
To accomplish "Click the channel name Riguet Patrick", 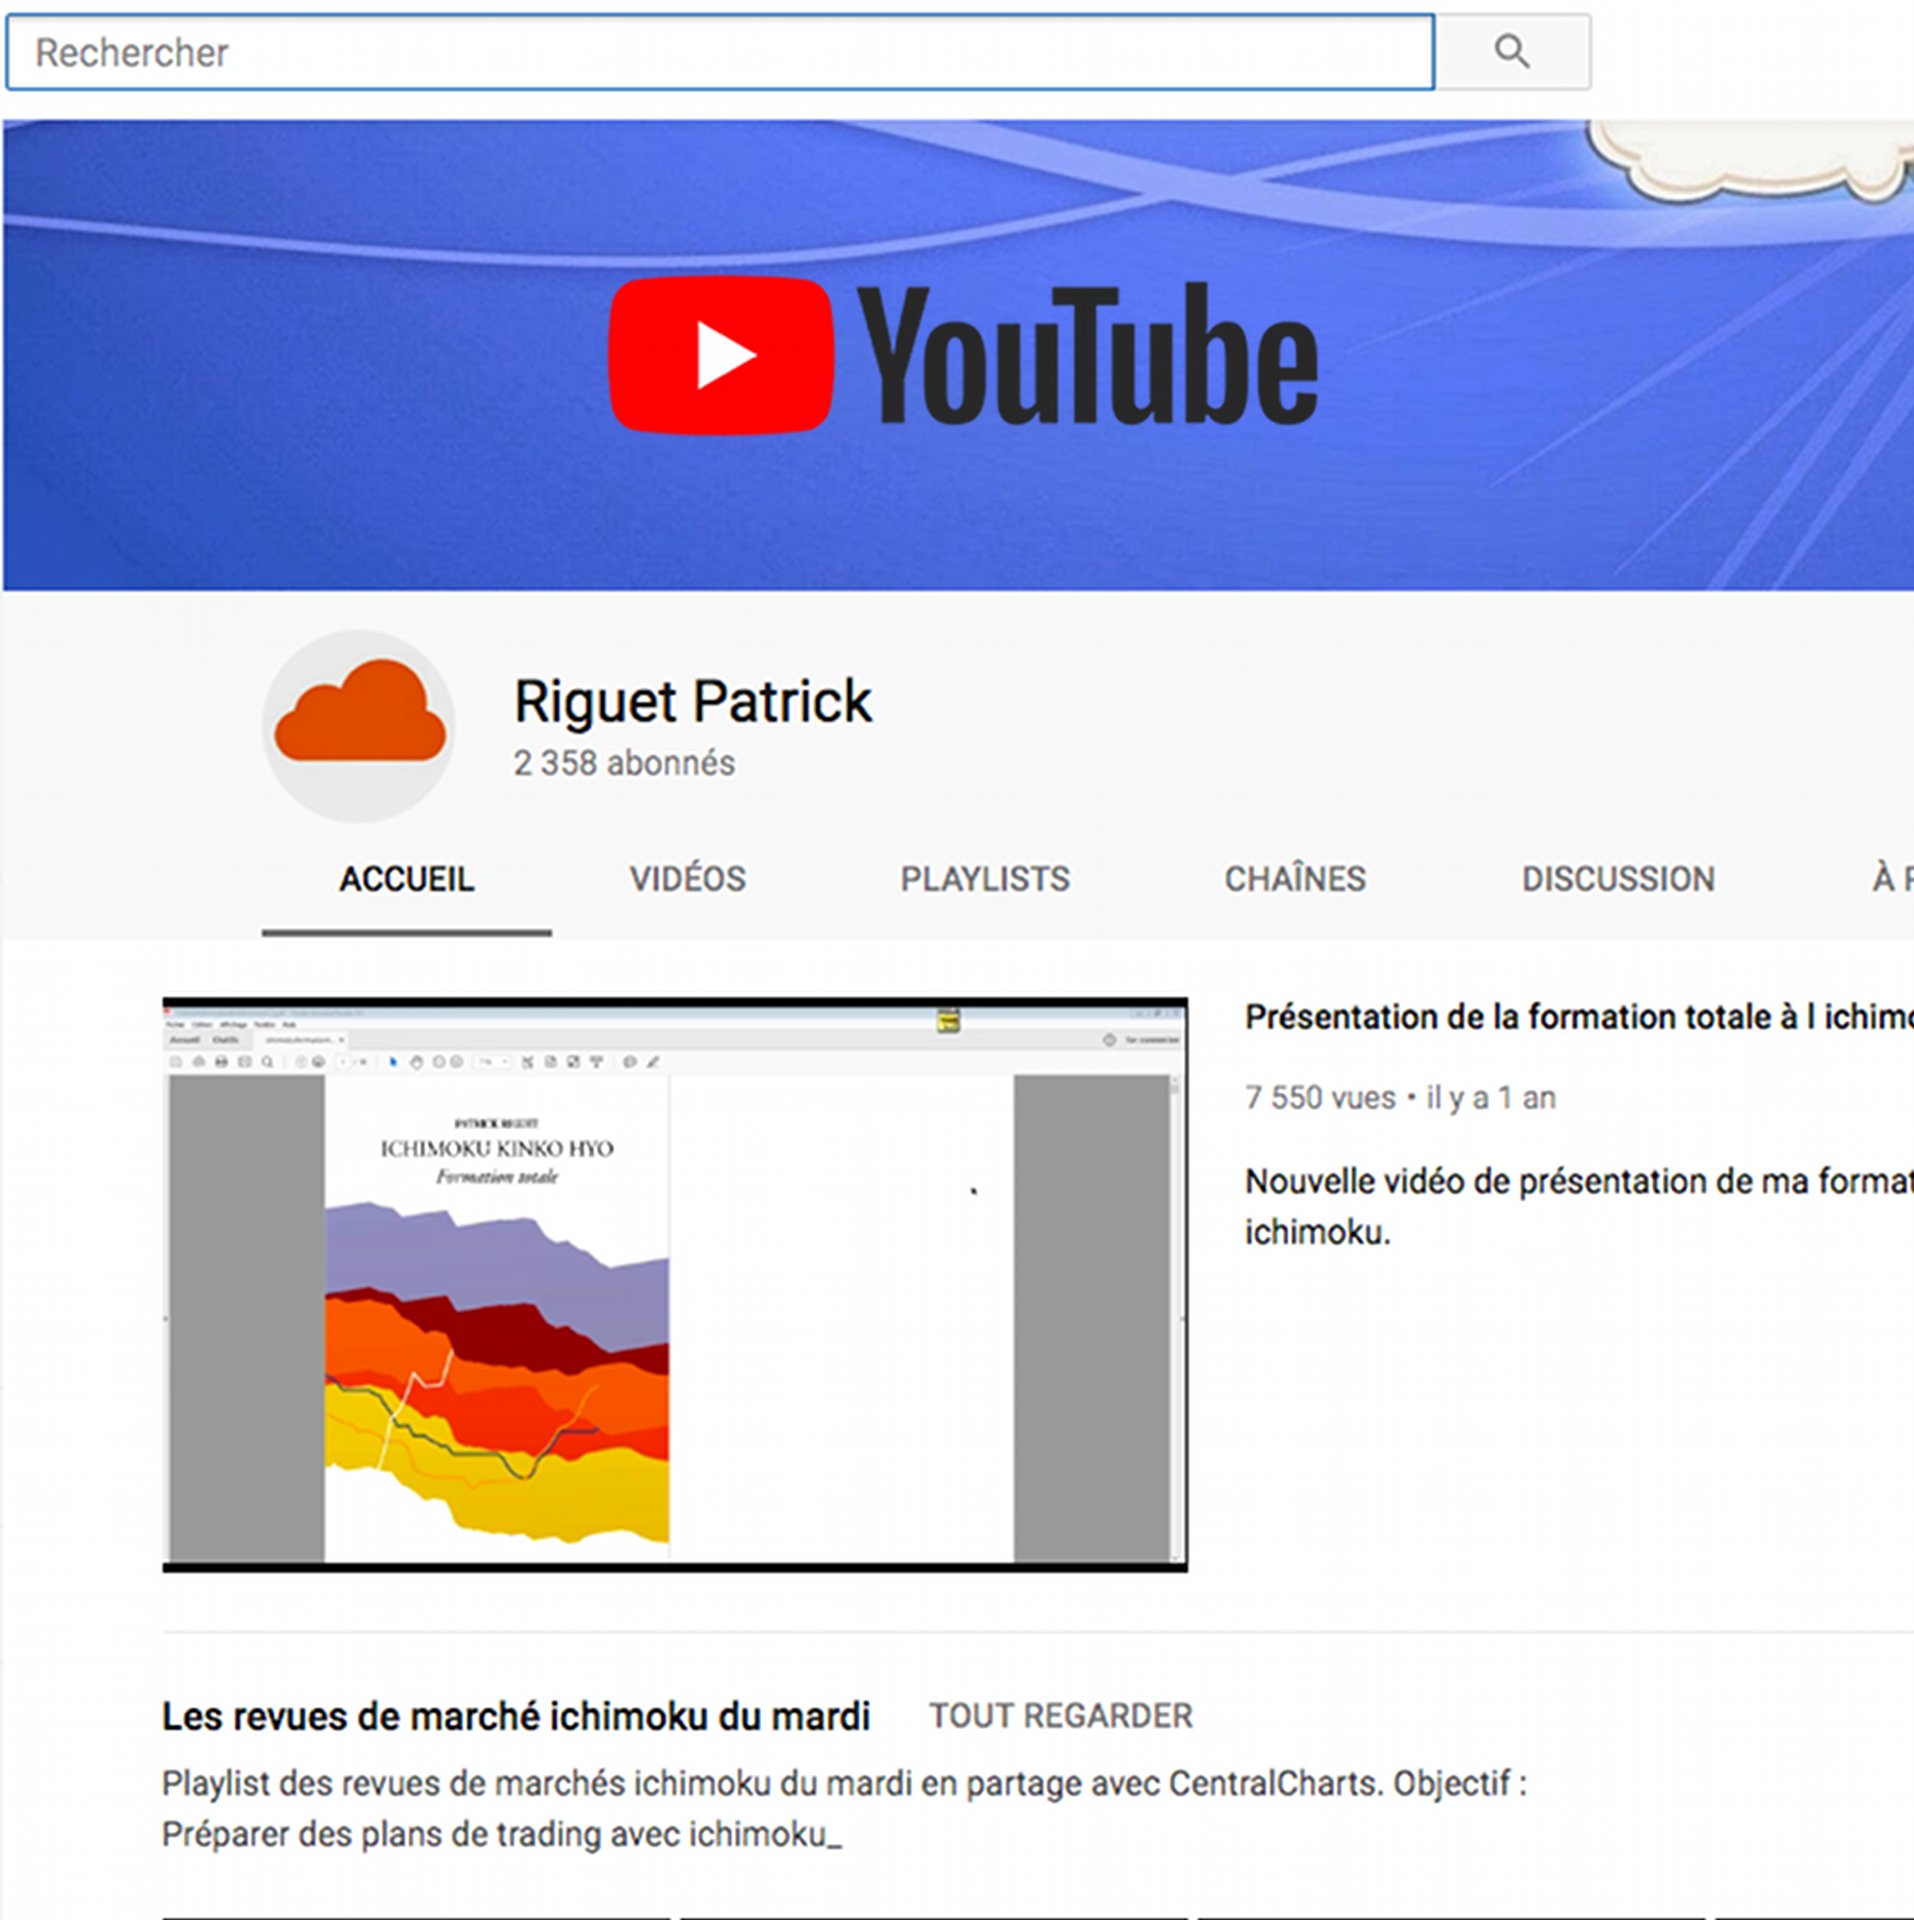I will point(693,700).
